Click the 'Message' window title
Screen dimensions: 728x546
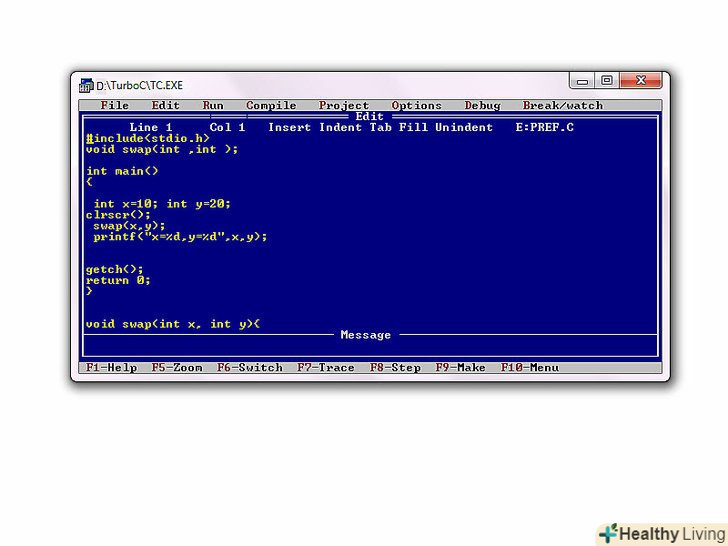pyautogui.click(x=365, y=335)
